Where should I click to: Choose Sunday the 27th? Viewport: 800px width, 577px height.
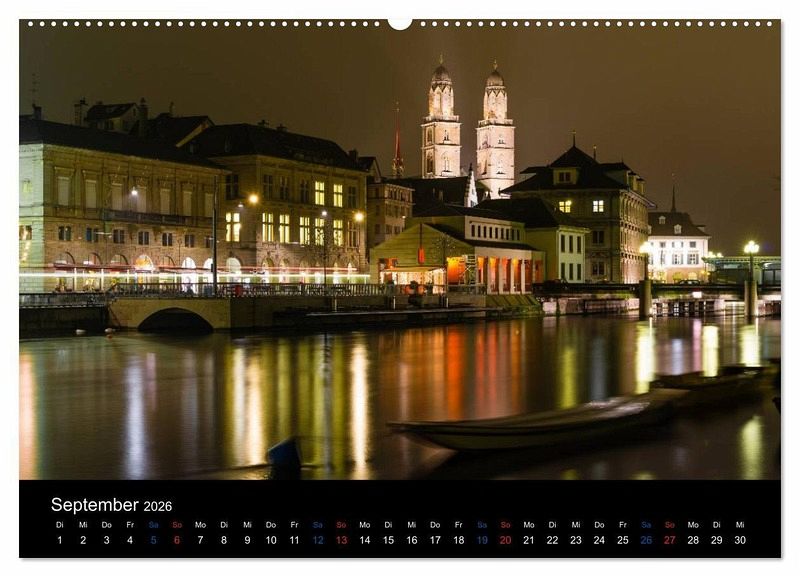coord(669,540)
